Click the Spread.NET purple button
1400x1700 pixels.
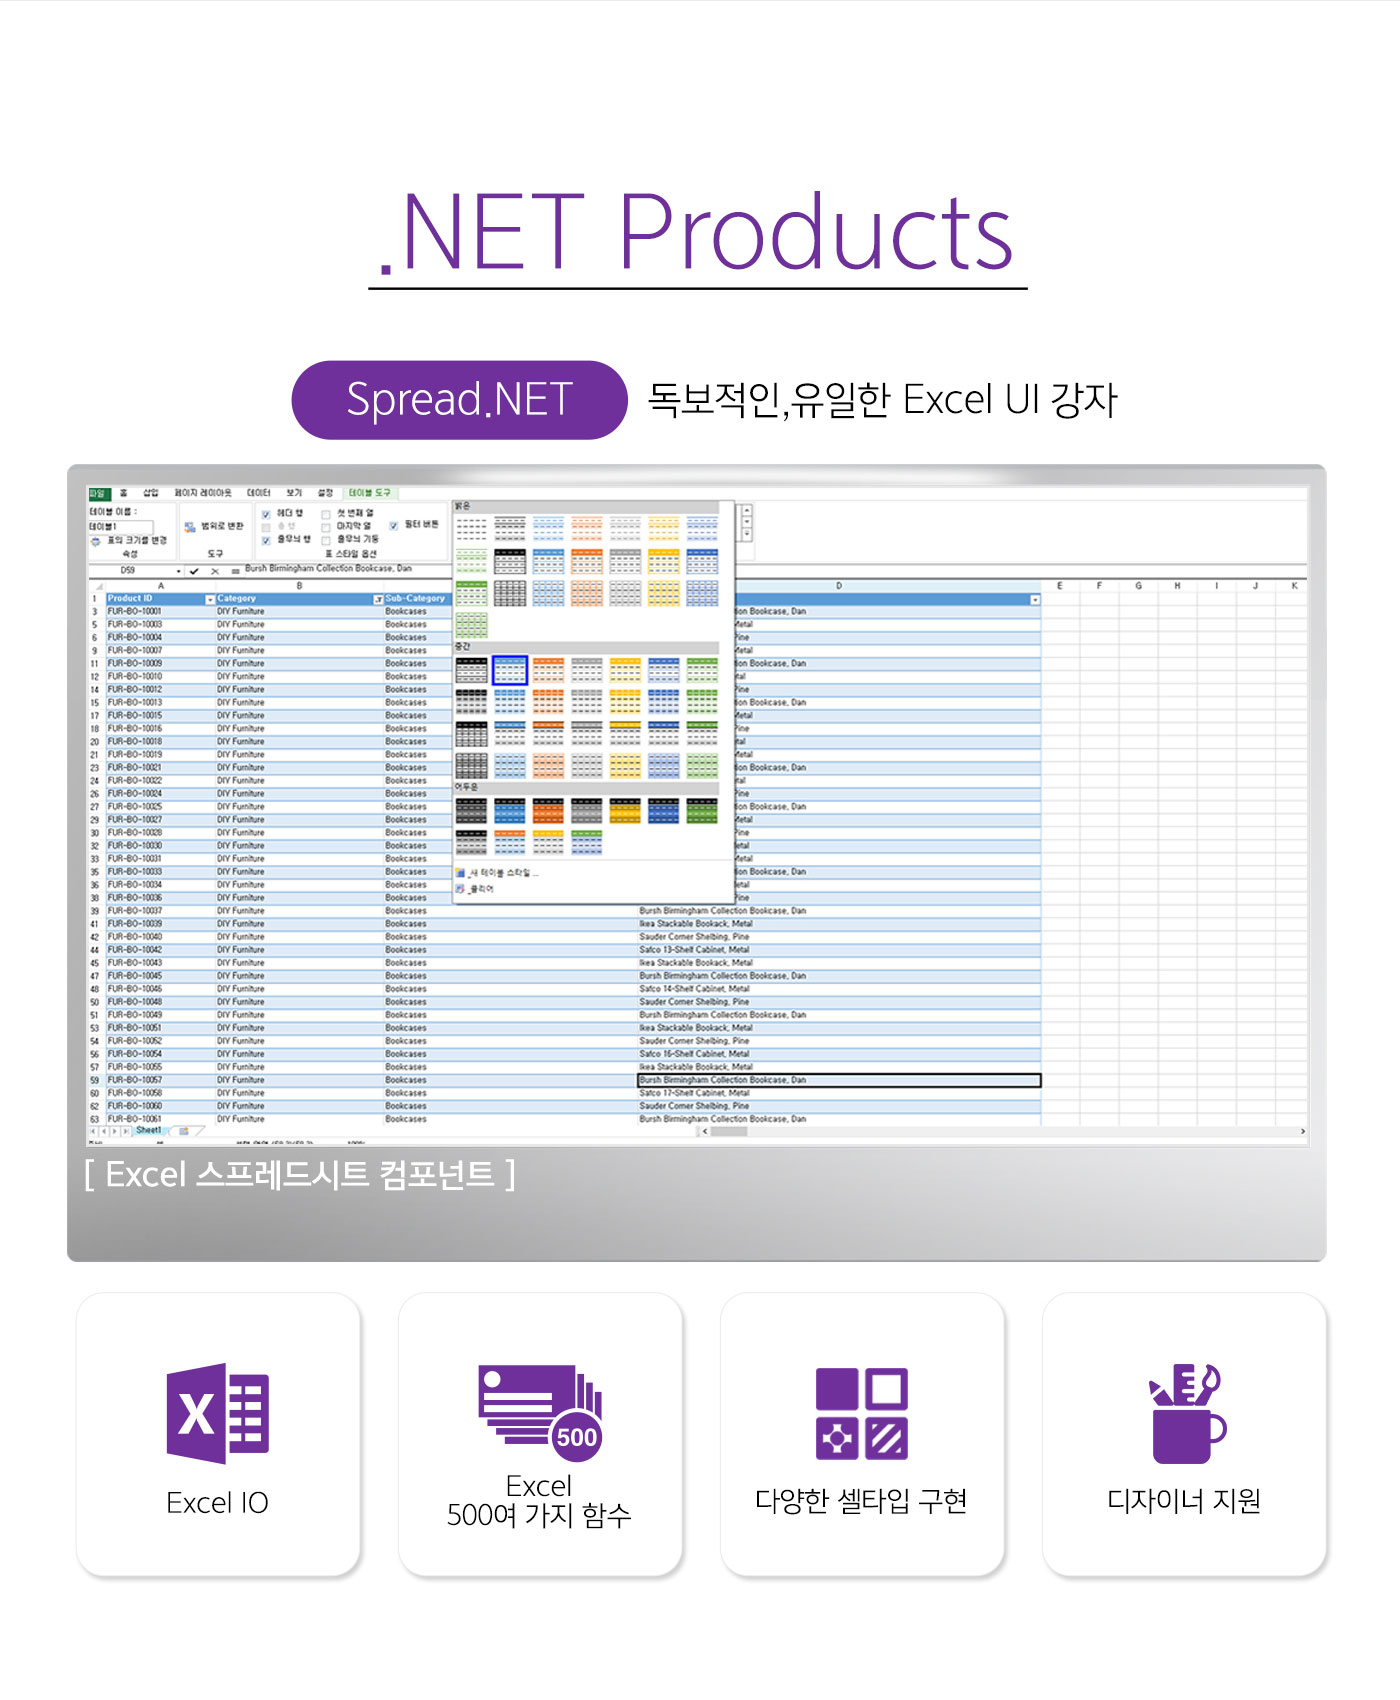pyautogui.click(x=459, y=400)
